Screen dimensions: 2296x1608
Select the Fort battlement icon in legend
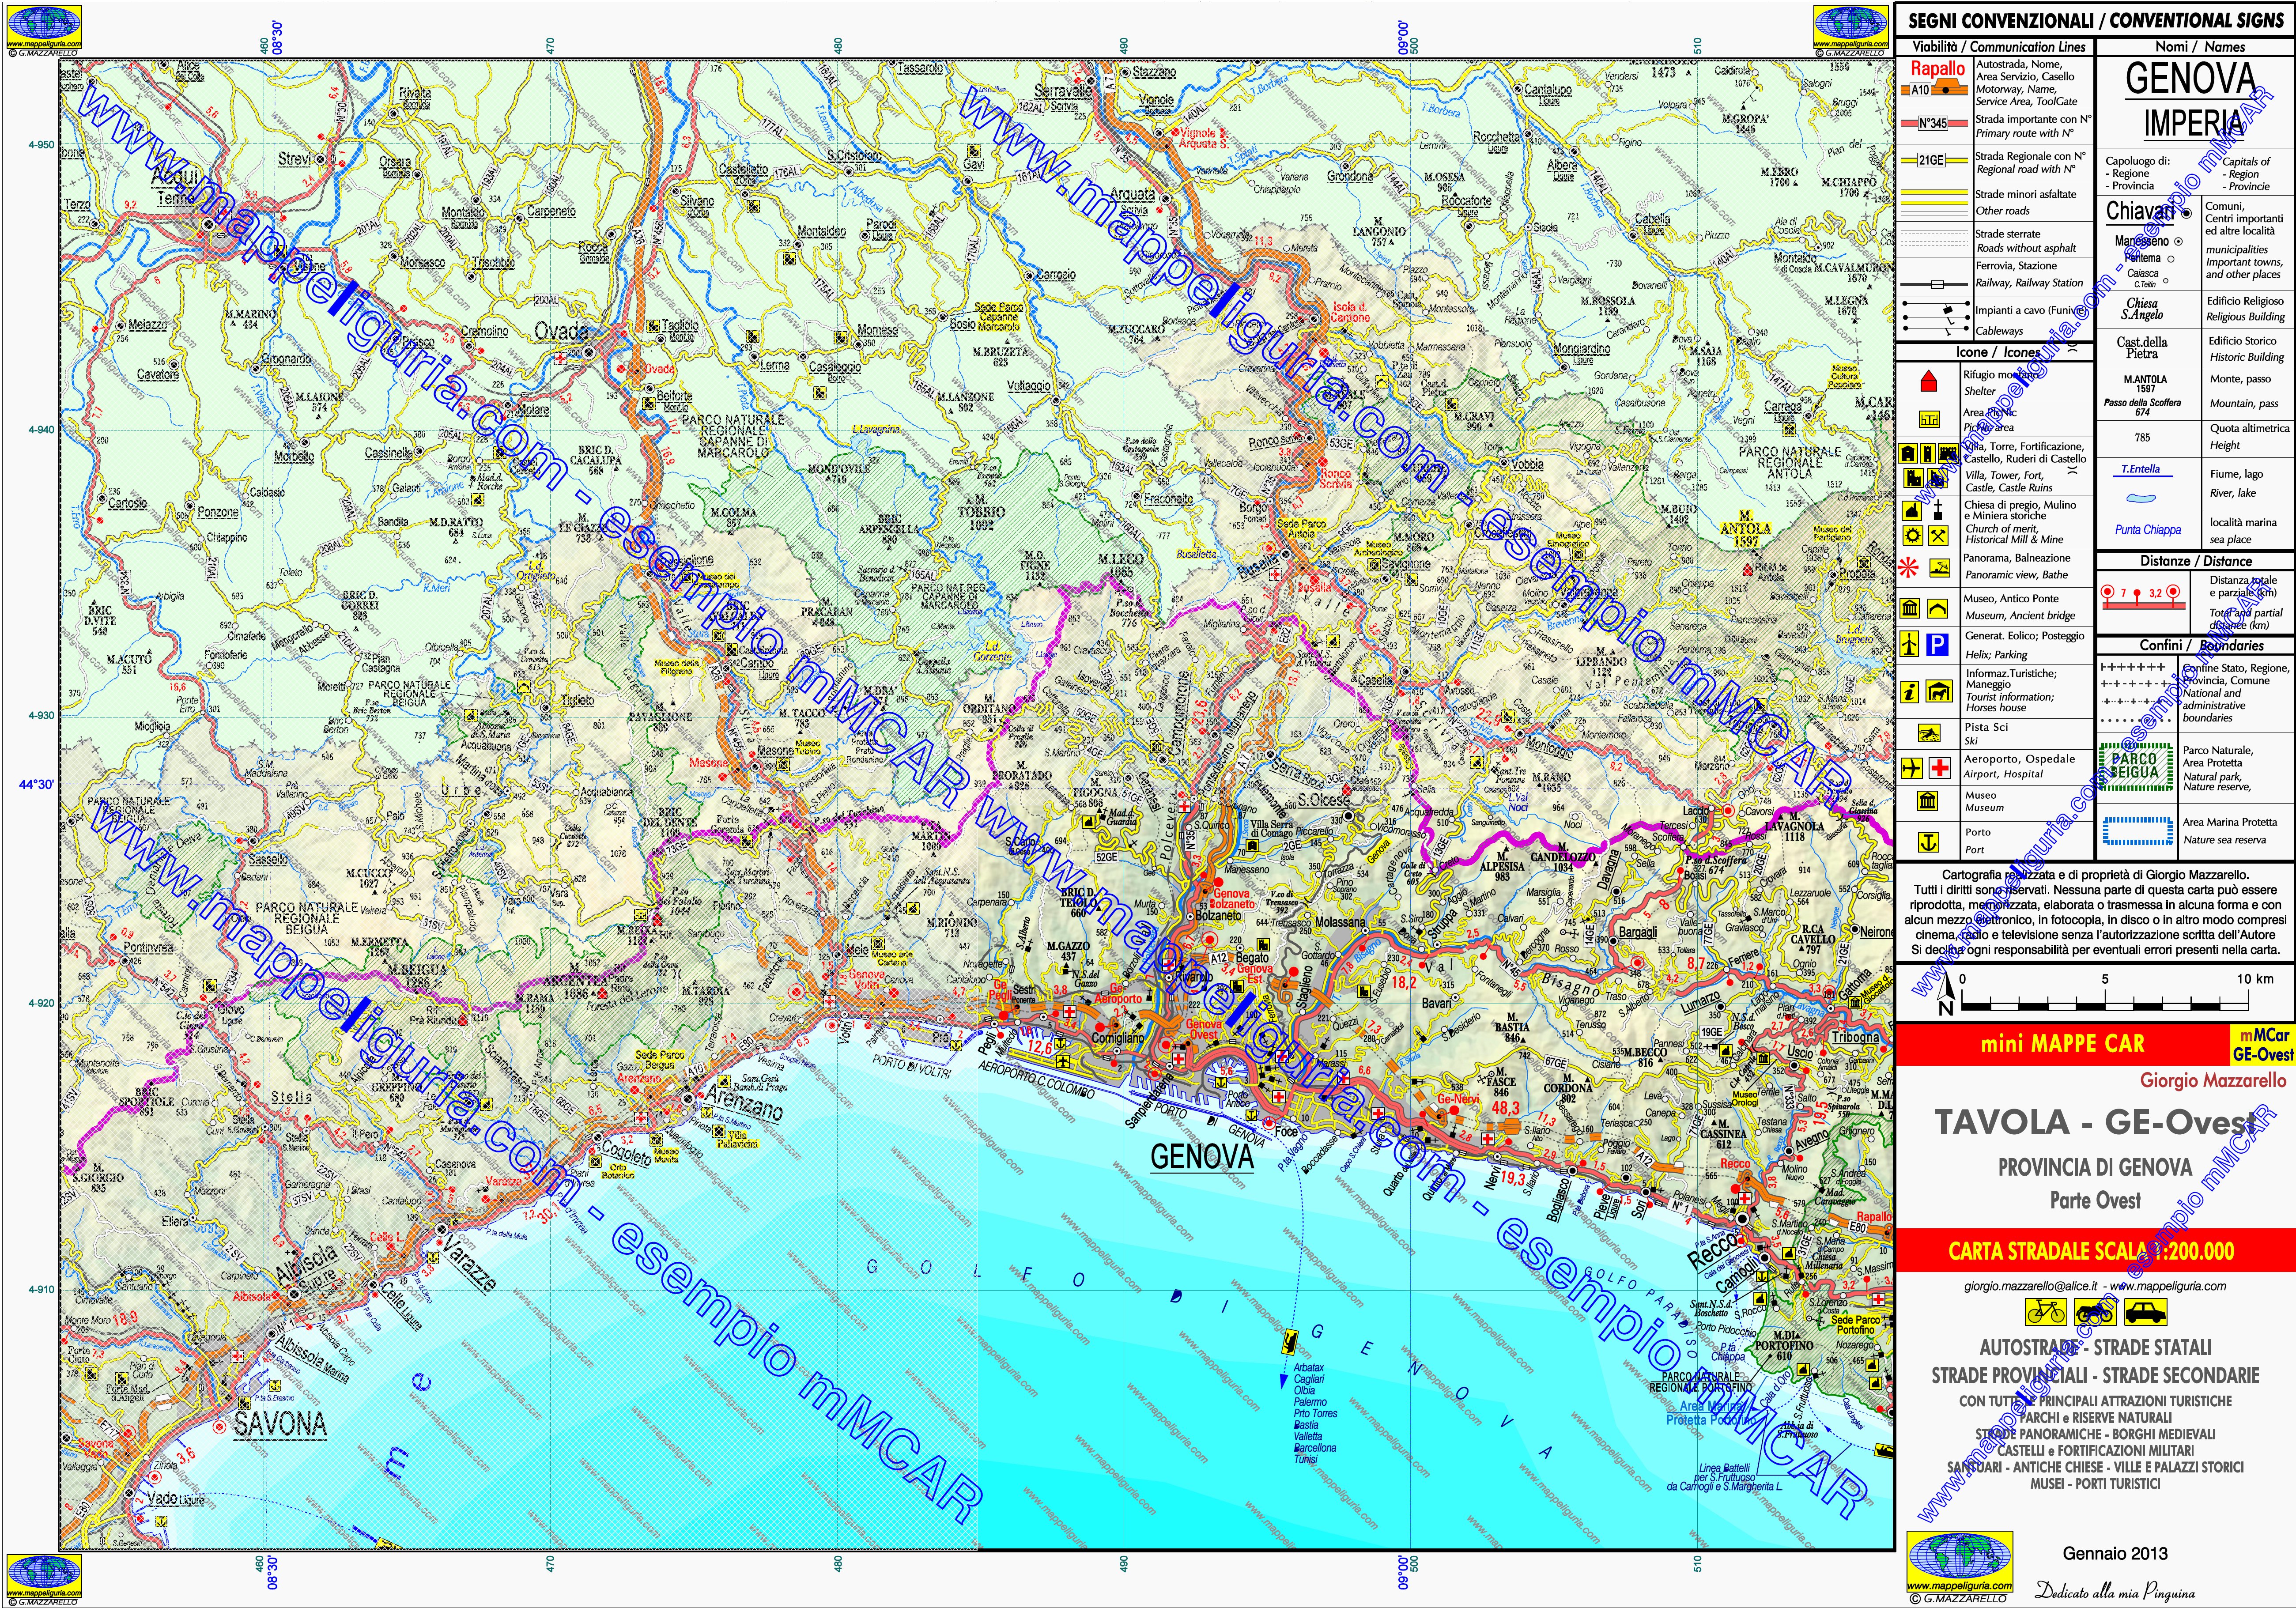coord(1948,453)
